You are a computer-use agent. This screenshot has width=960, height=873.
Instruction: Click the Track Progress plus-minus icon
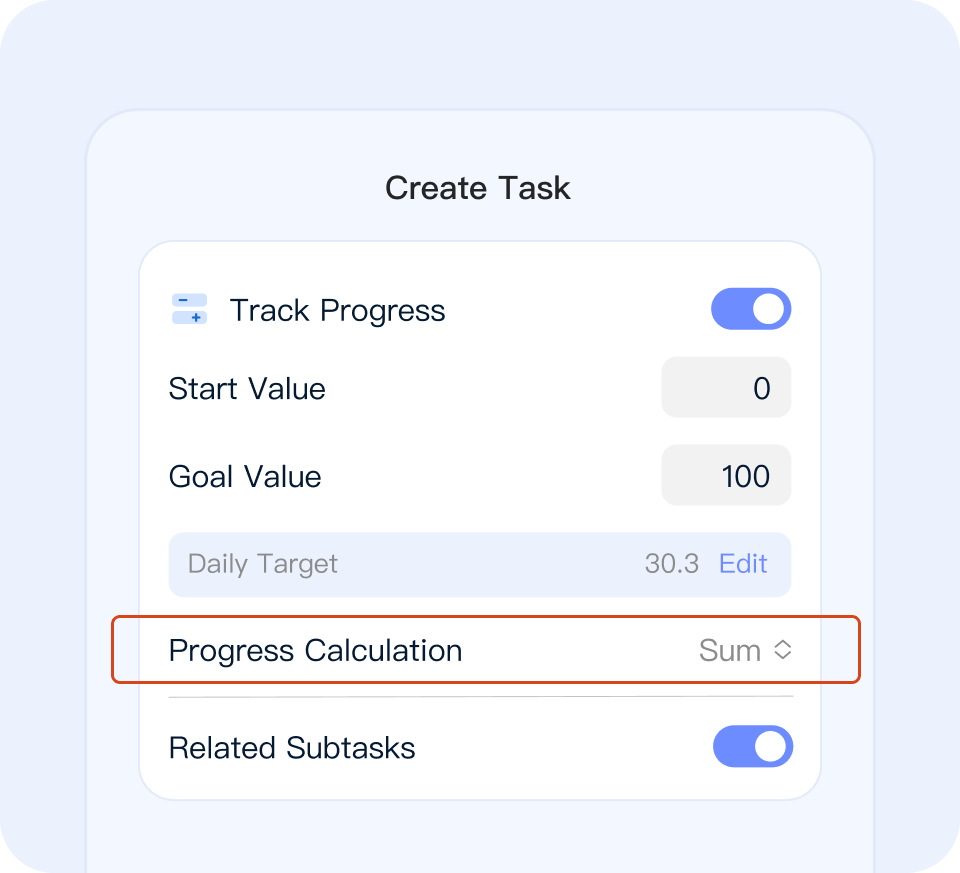coord(189,310)
